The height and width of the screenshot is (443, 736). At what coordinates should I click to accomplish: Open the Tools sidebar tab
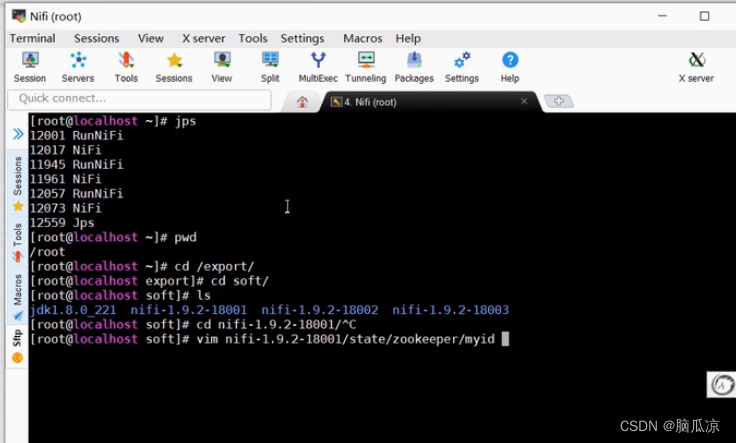[x=18, y=242]
